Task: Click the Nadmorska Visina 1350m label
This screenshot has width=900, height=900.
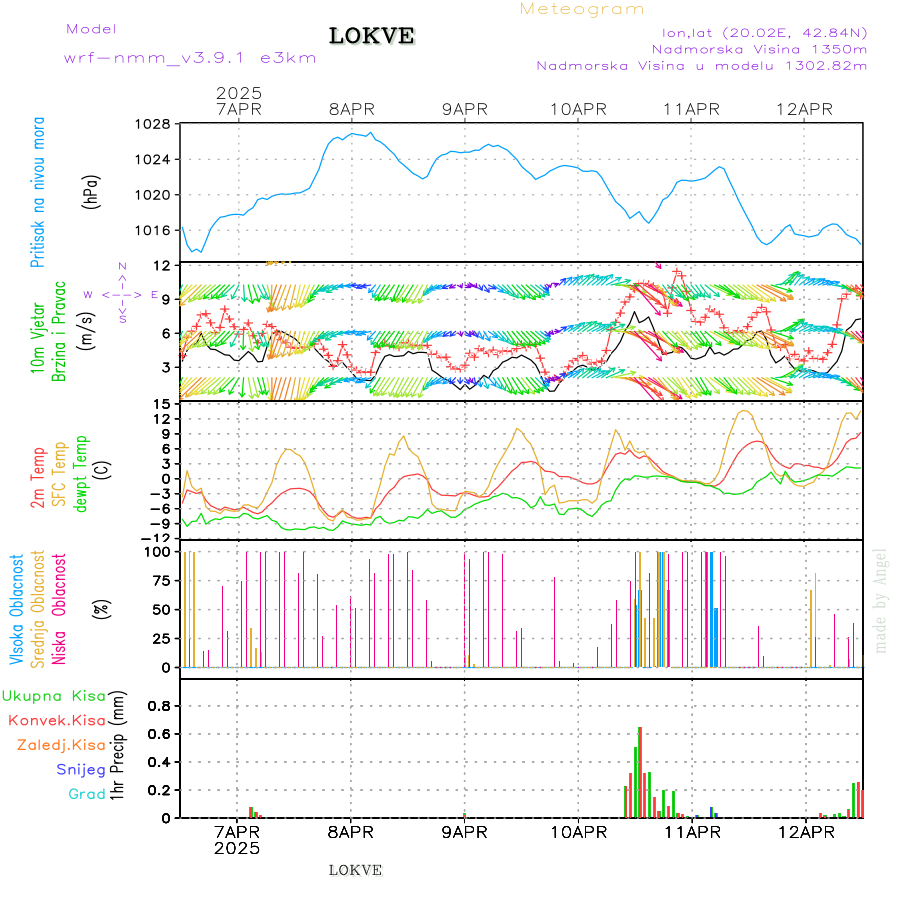Action: (x=759, y=48)
